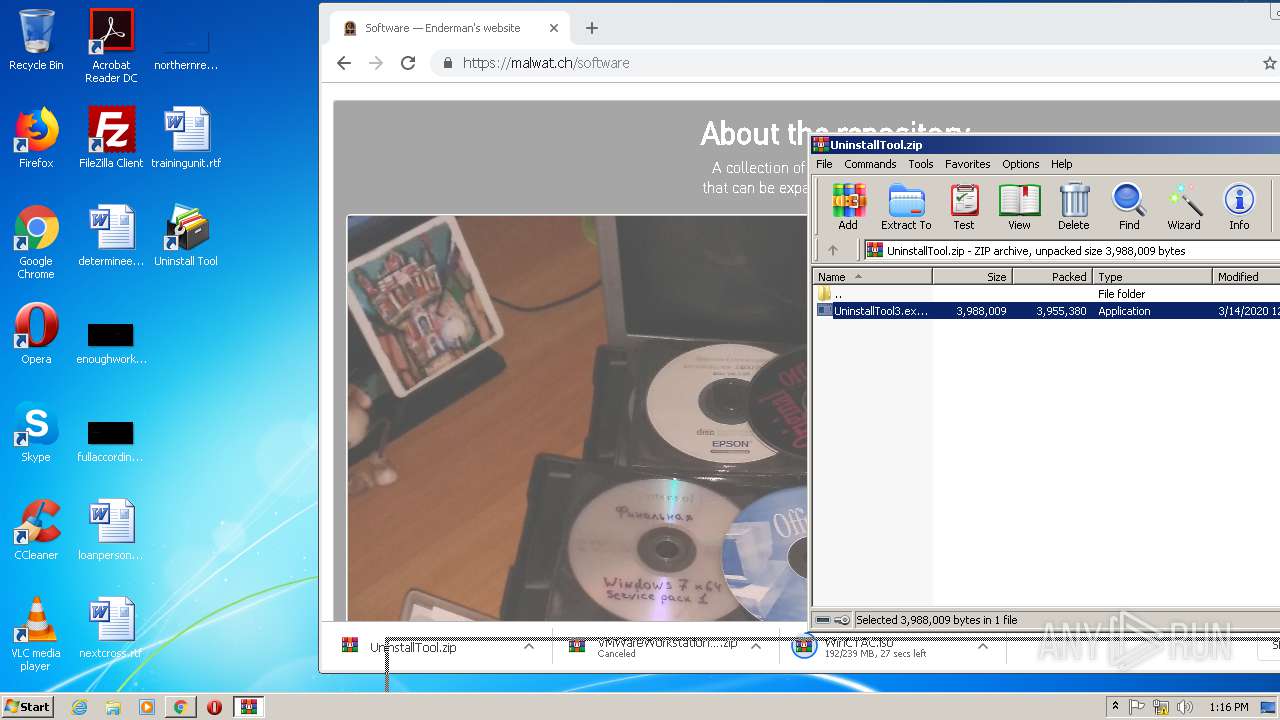1280x720 pixels.
Task: Open the Find tool in WinRAR
Action: (x=1129, y=207)
